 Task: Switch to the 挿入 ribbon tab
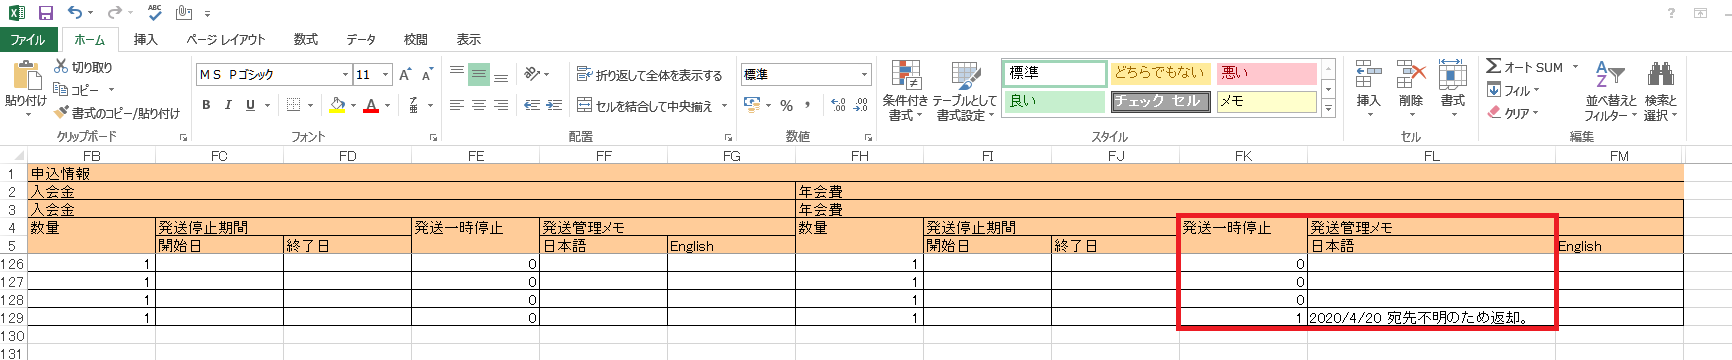point(146,40)
